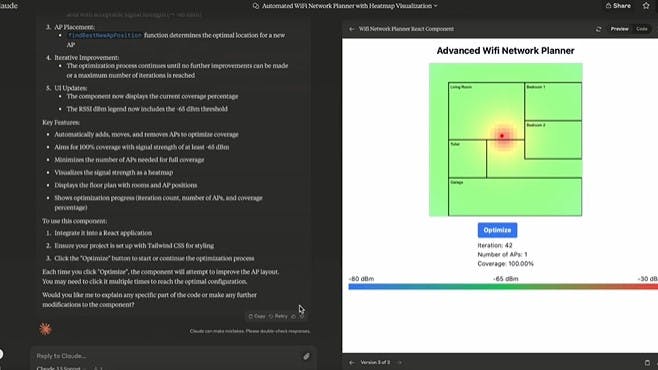
Task: Click the RSSI dBm gradient legend bar
Action: tap(503, 287)
